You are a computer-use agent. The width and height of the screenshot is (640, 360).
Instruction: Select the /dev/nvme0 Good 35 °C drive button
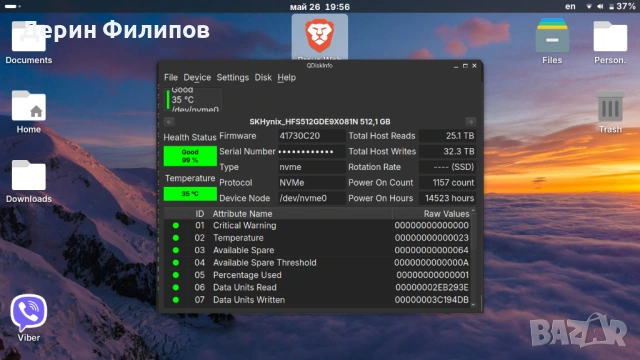coord(193,100)
